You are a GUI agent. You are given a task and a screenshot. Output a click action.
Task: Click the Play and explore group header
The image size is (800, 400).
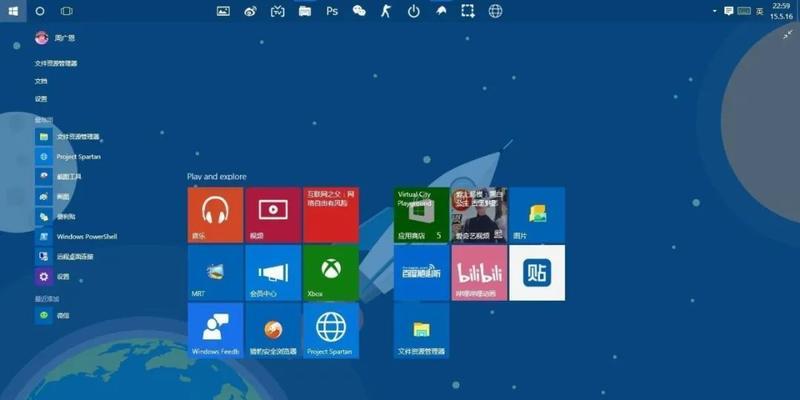tap(216, 177)
